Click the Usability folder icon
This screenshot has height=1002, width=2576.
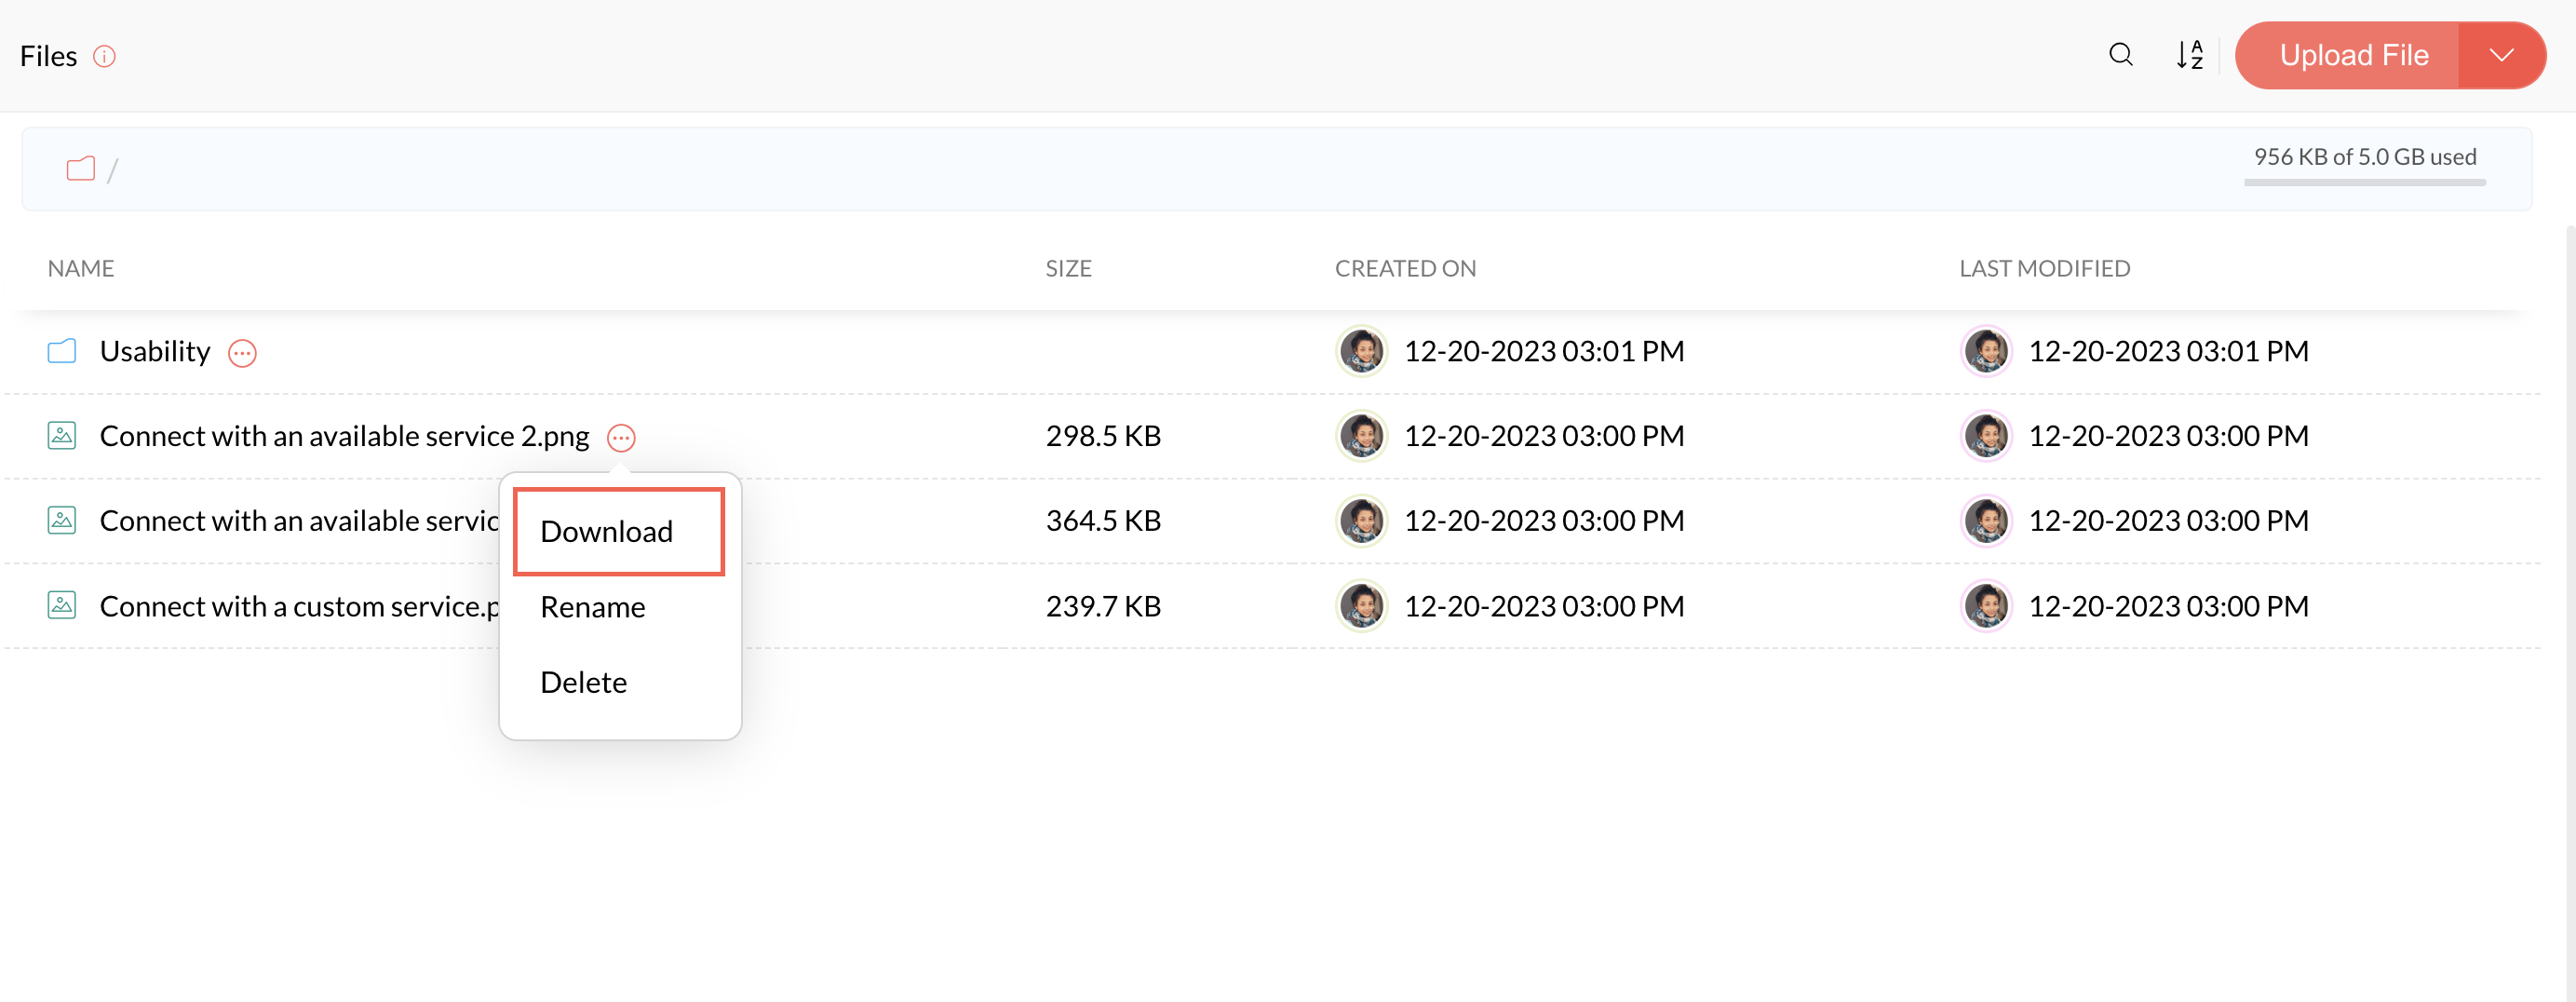coord(62,351)
